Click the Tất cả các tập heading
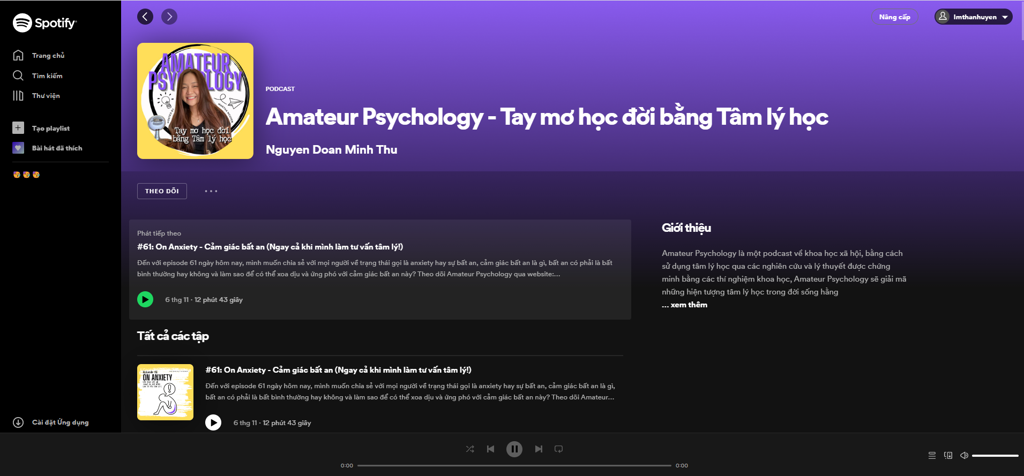The image size is (1024, 476). tap(173, 336)
